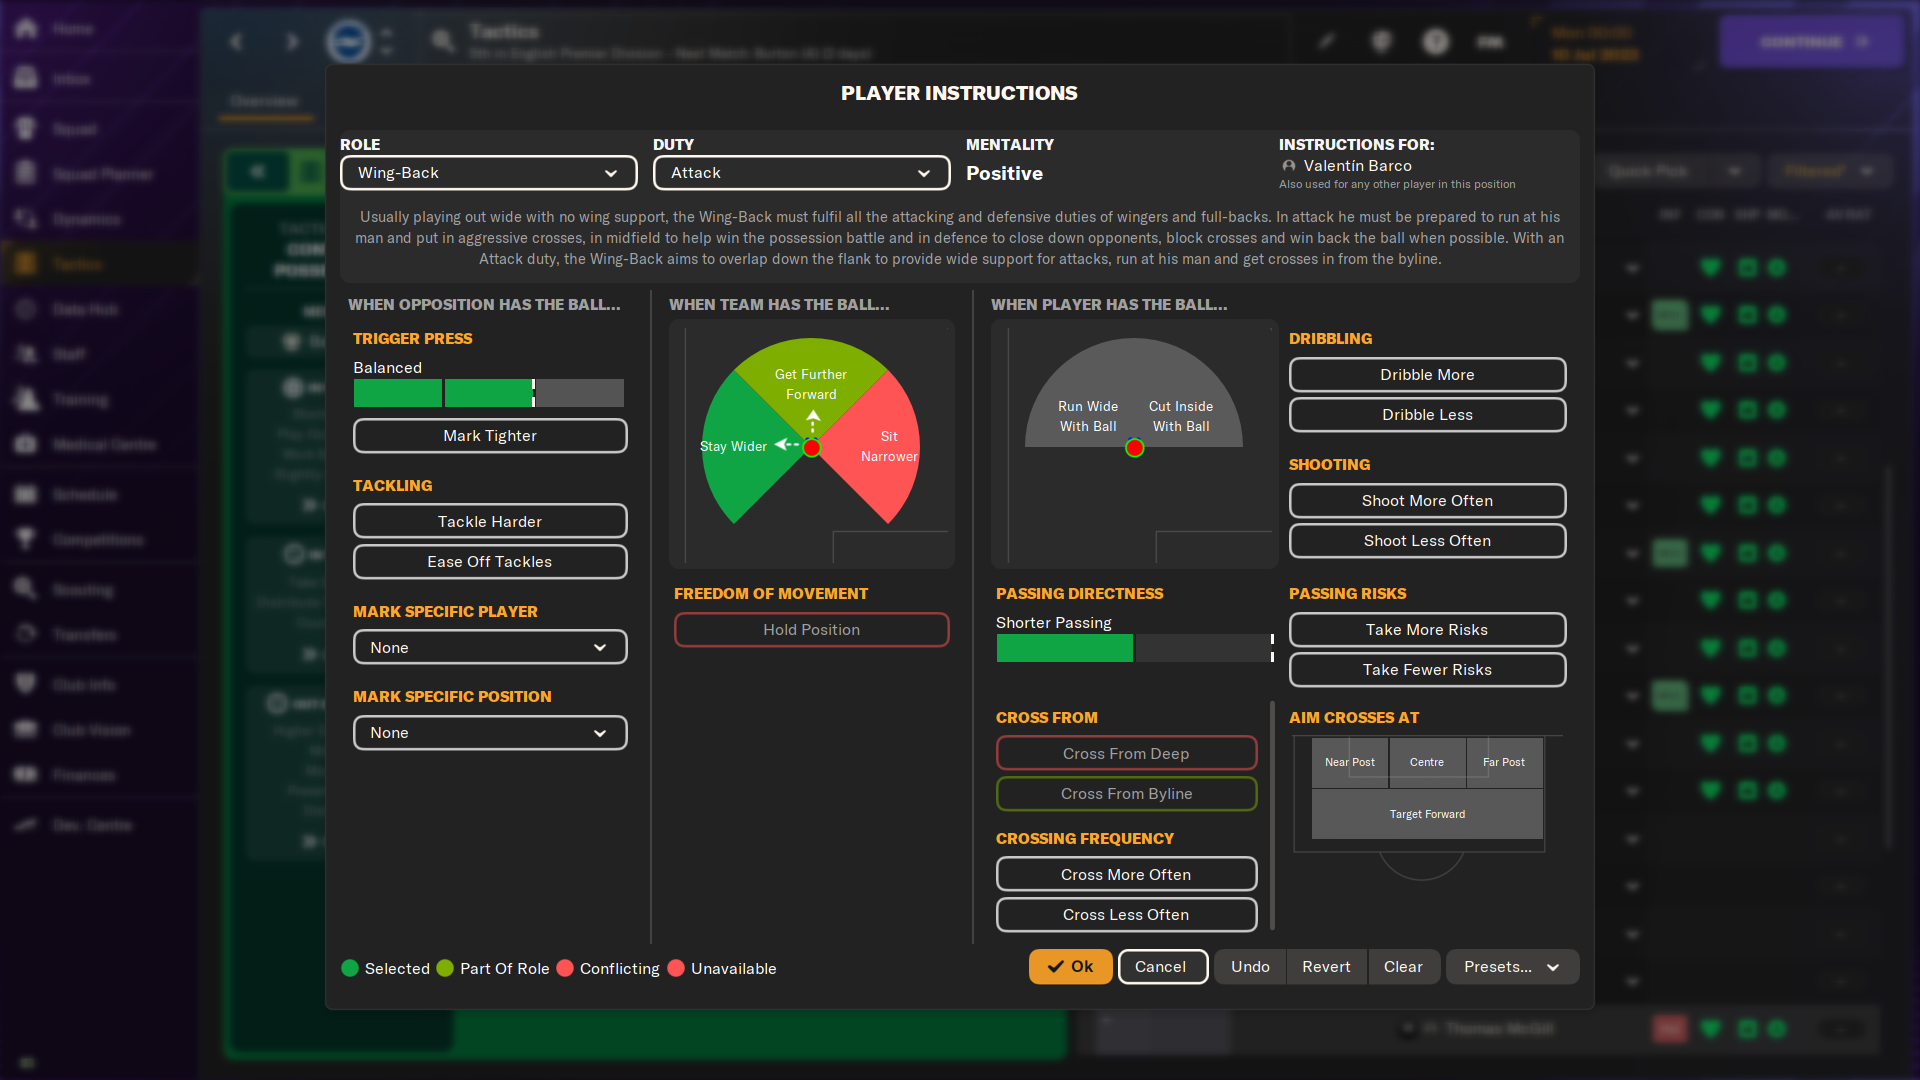The height and width of the screenshot is (1080, 1920).
Task: Toggle Tackle Harder instruction
Action: (490, 521)
